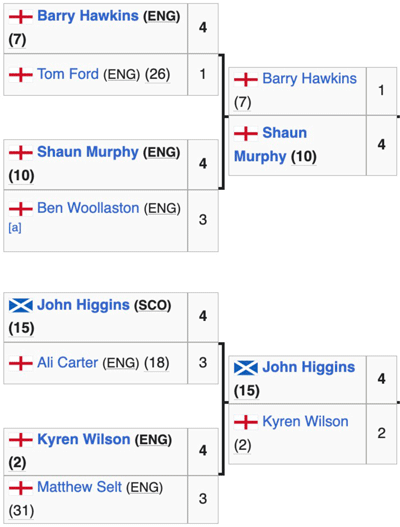Image resolution: width=400 pixels, height=527 pixels.
Task: Click England flag beside Tom Ford
Action: pos(21,74)
